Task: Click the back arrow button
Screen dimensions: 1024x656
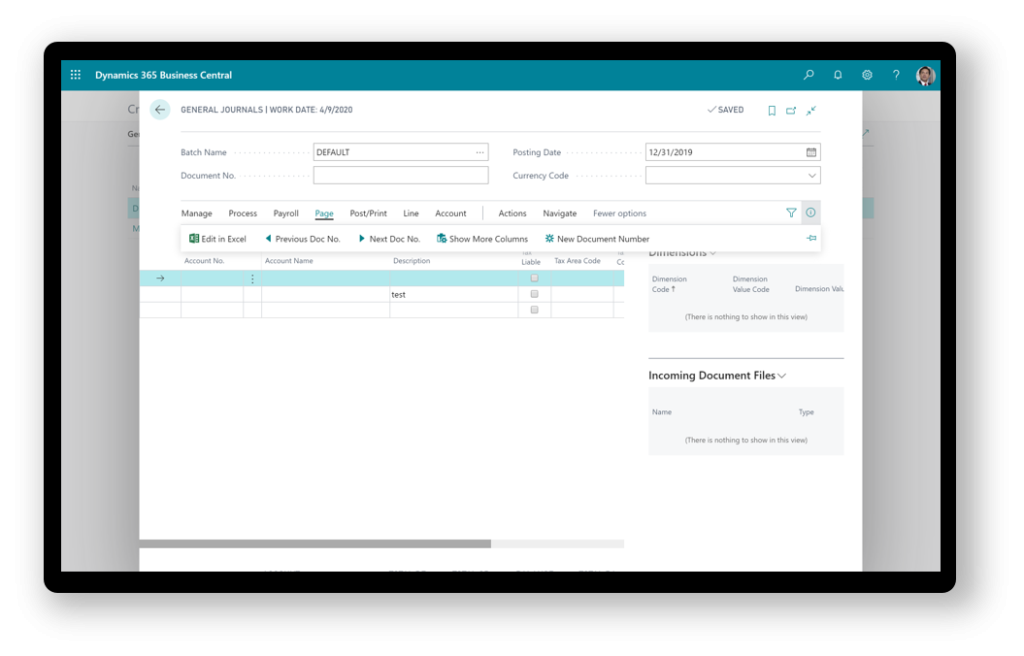Action: (x=160, y=110)
